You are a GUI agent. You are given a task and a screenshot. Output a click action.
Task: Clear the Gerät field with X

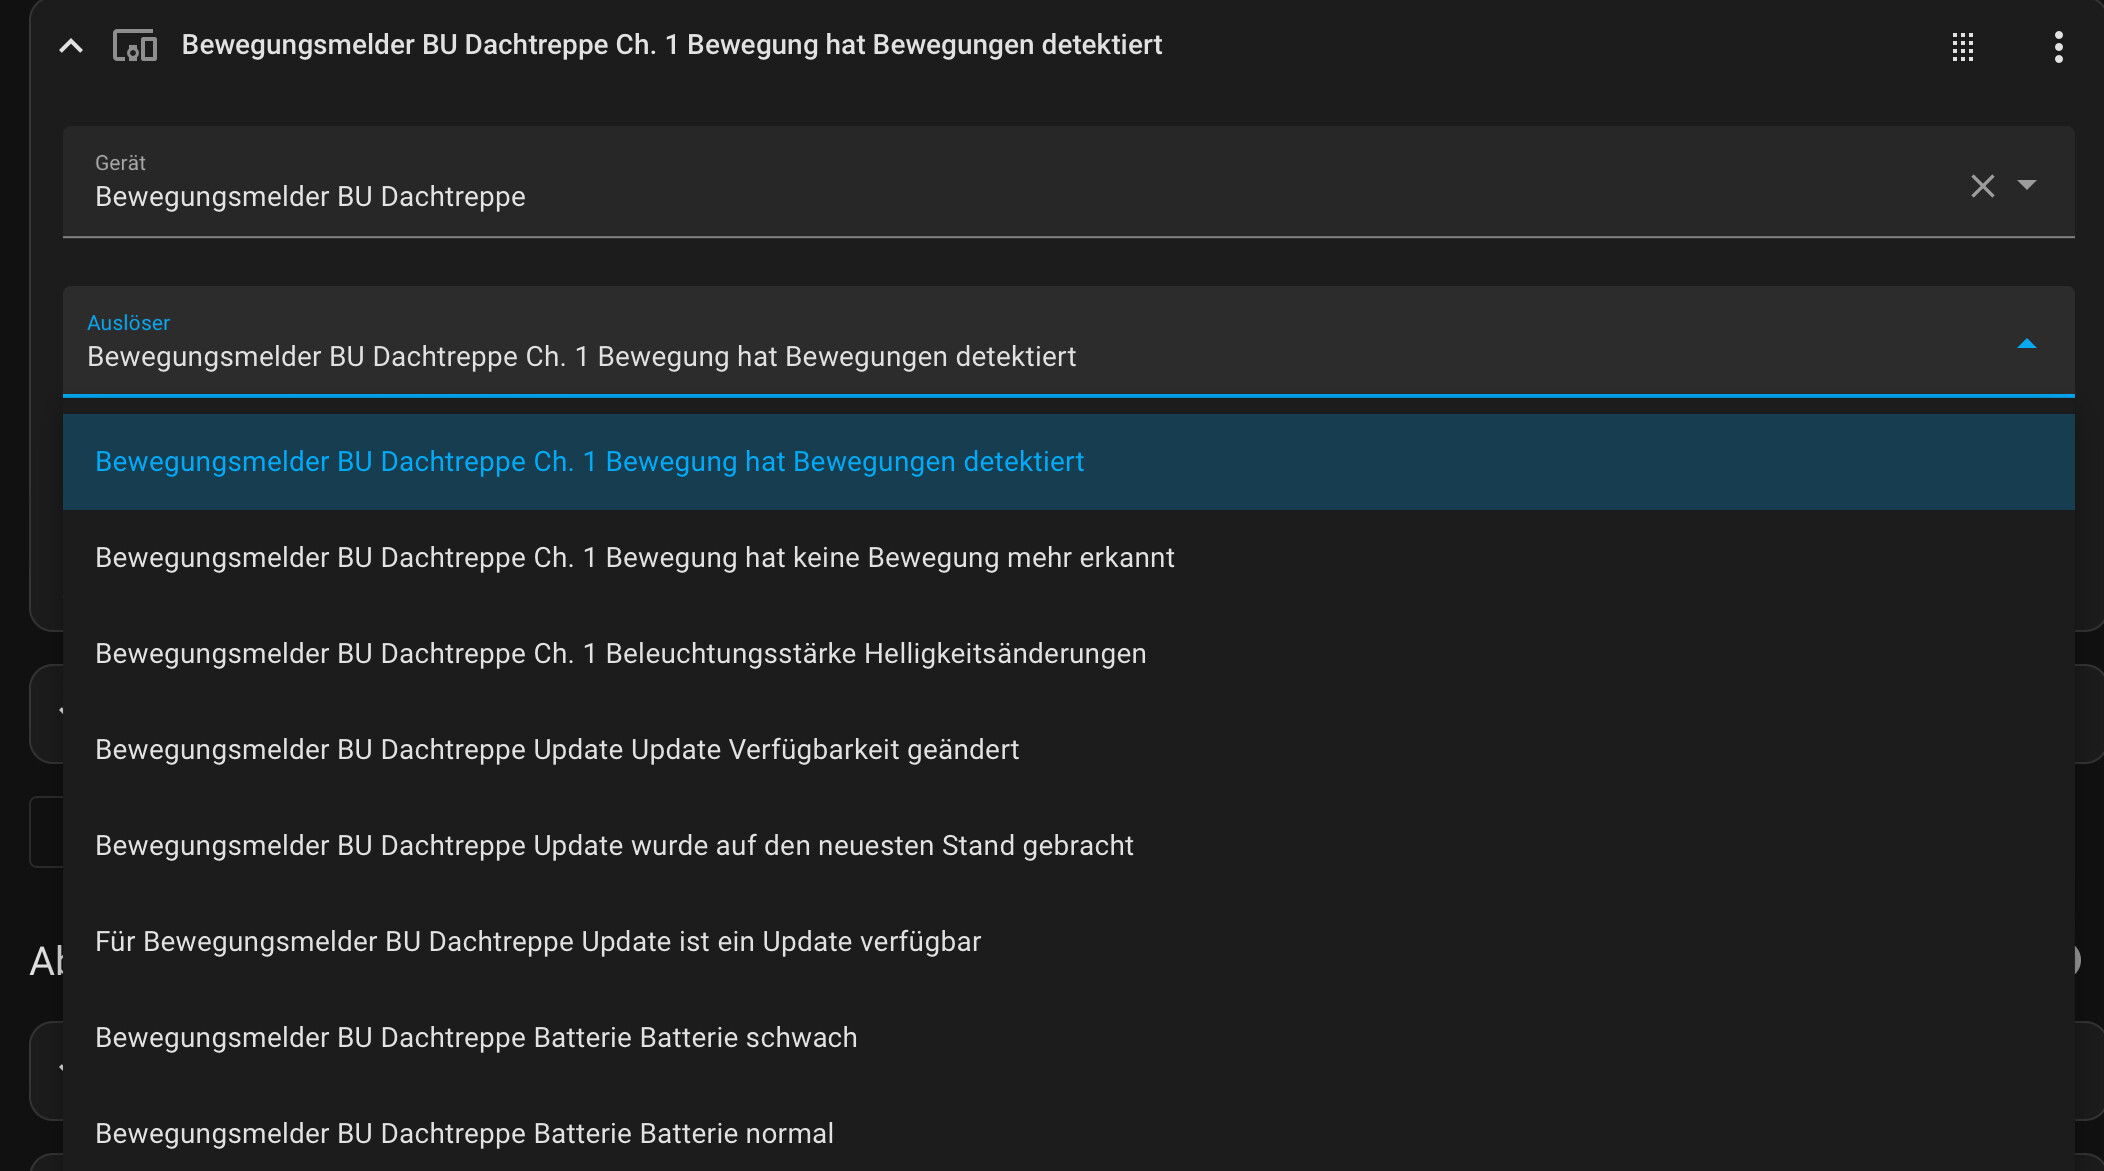click(1982, 186)
